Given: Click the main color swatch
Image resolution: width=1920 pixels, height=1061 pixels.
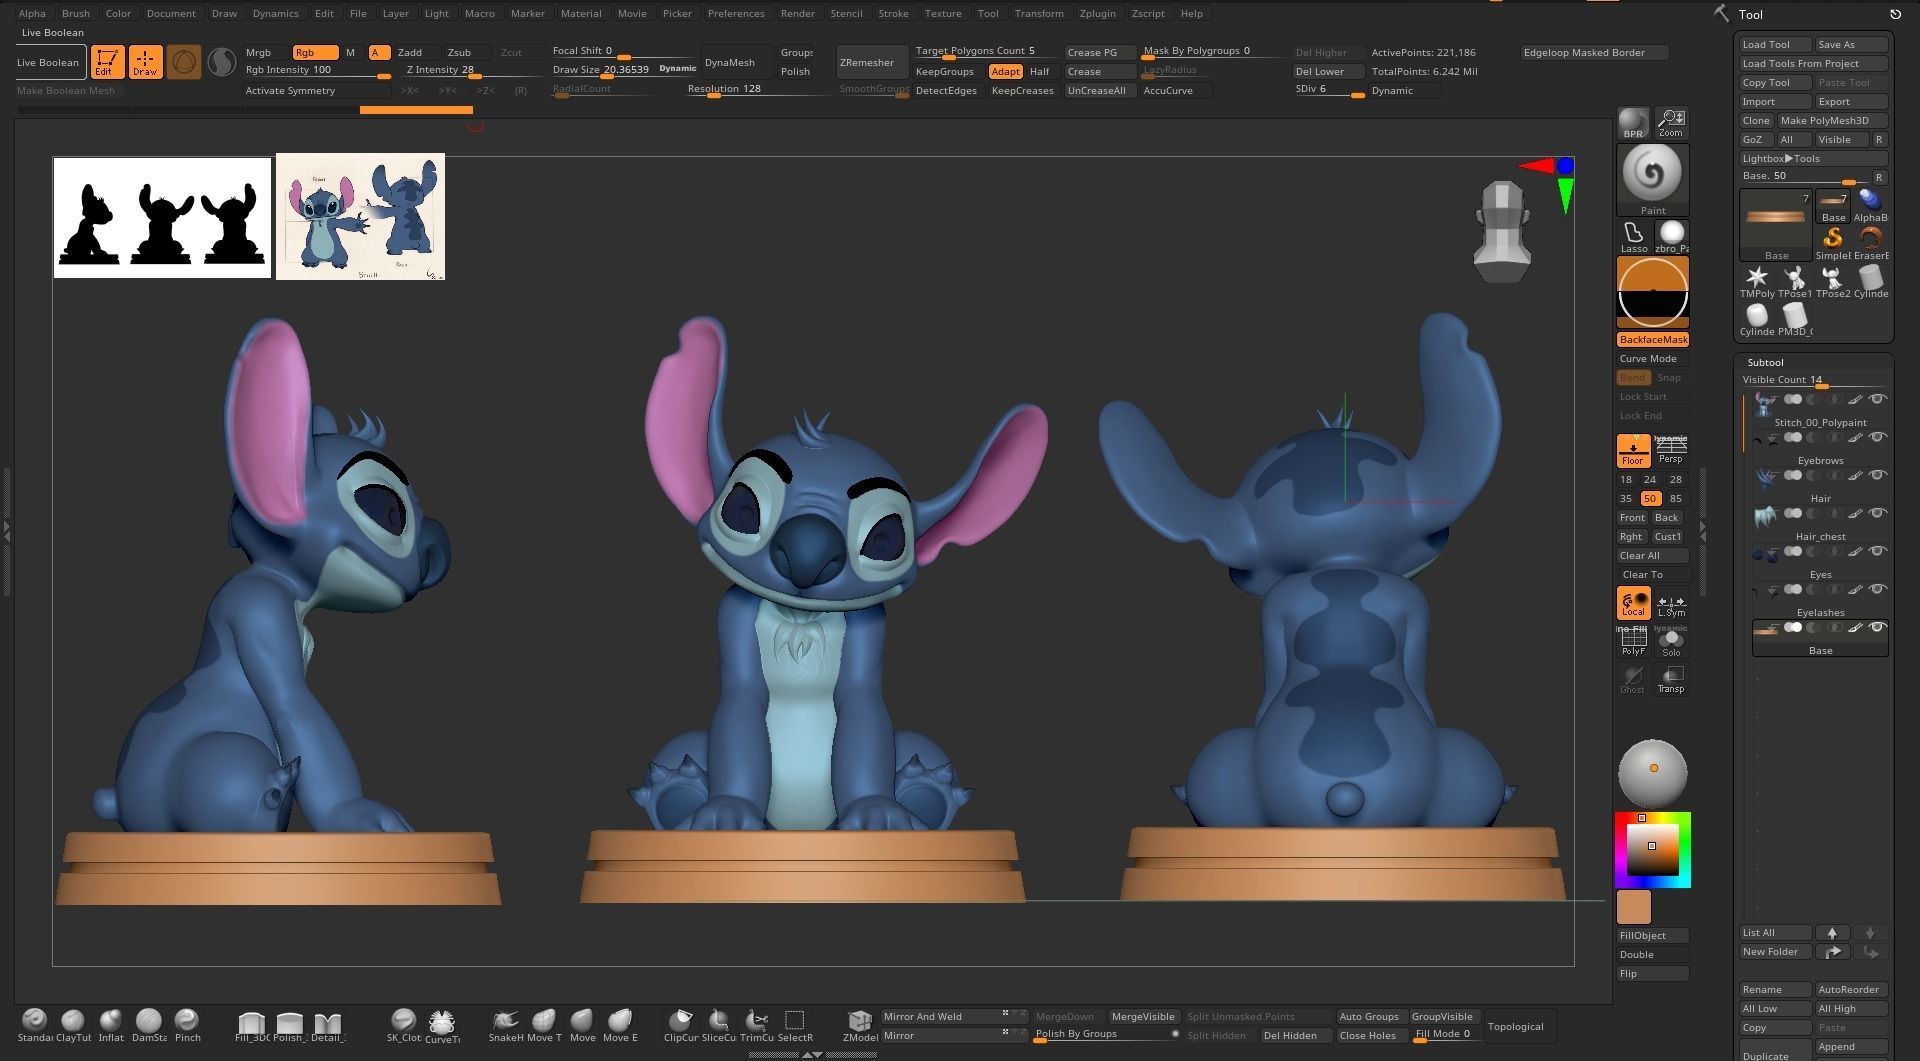Looking at the screenshot, I should 1633,908.
